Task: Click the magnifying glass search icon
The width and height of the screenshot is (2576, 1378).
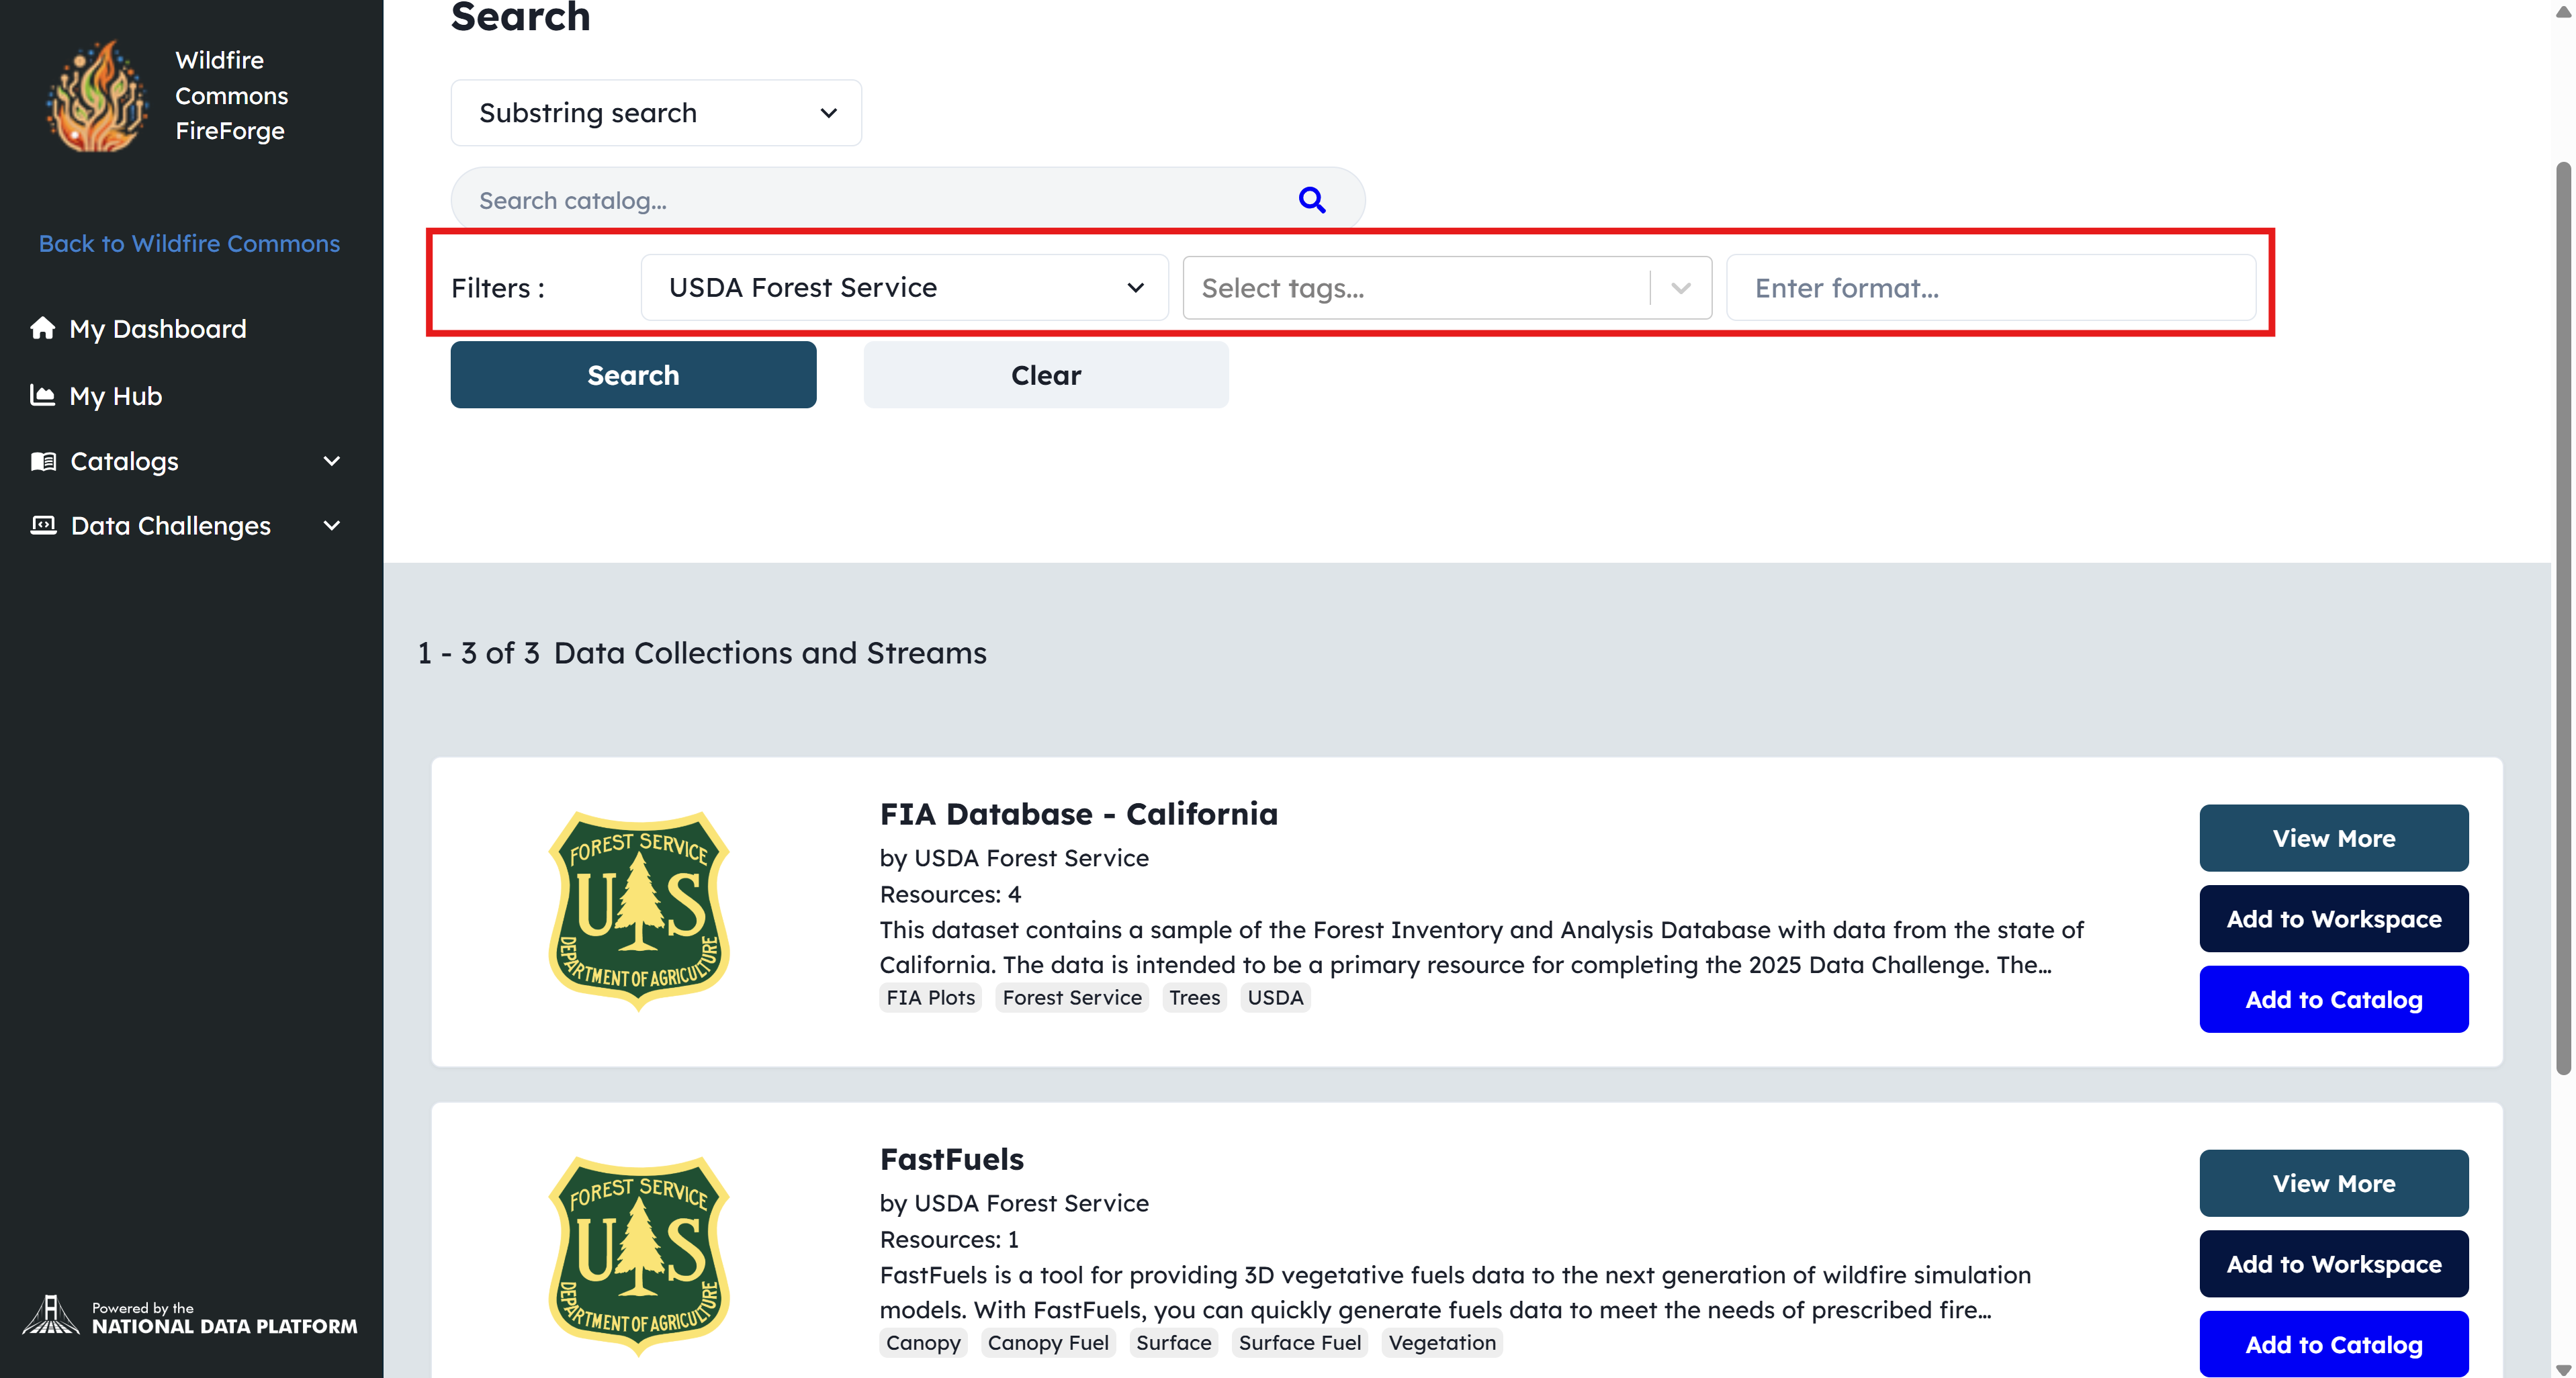Action: tap(1312, 200)
